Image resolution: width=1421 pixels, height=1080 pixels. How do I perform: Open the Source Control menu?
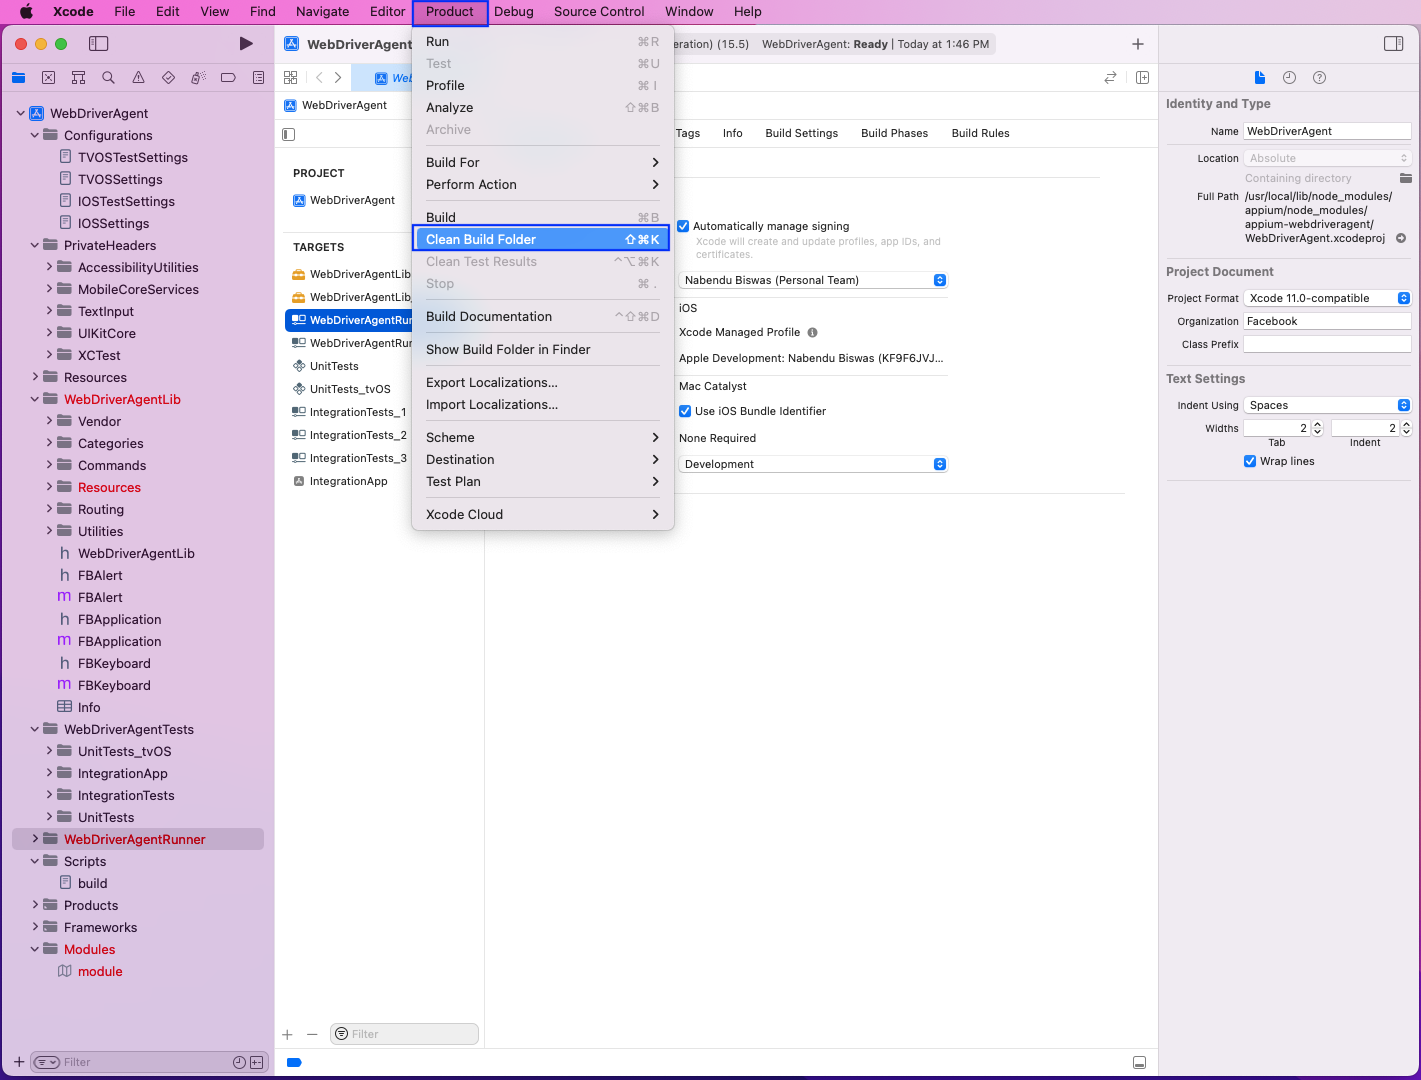599,12
